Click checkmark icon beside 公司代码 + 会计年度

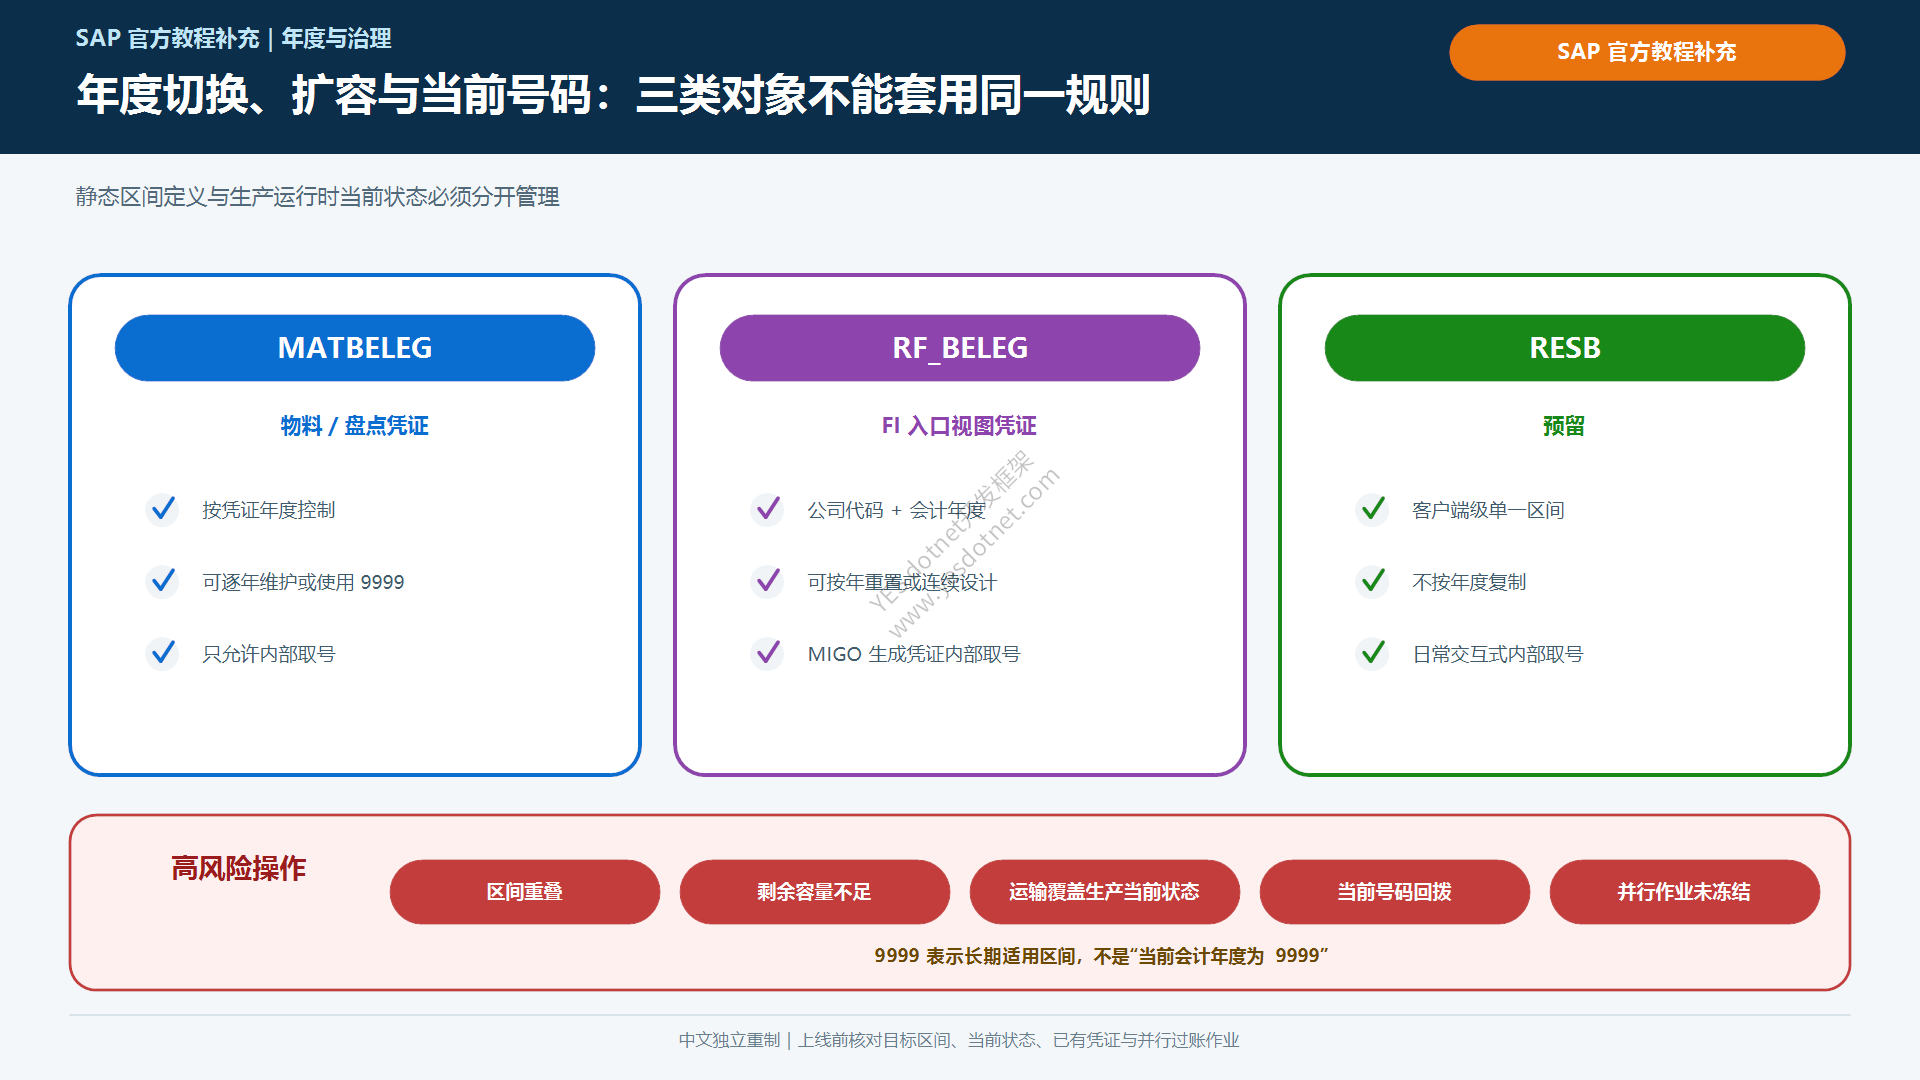(x=767, y=510)
